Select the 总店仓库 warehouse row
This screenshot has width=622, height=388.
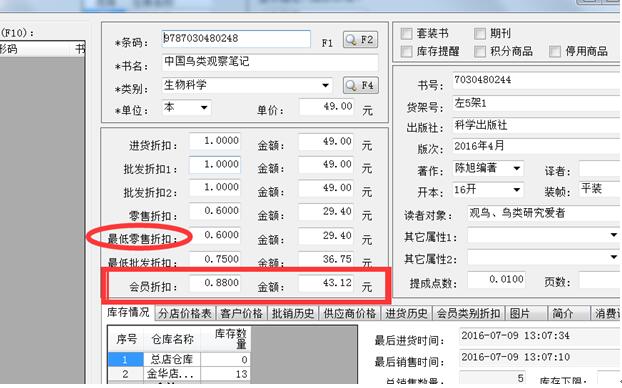(x=179, y=359)
